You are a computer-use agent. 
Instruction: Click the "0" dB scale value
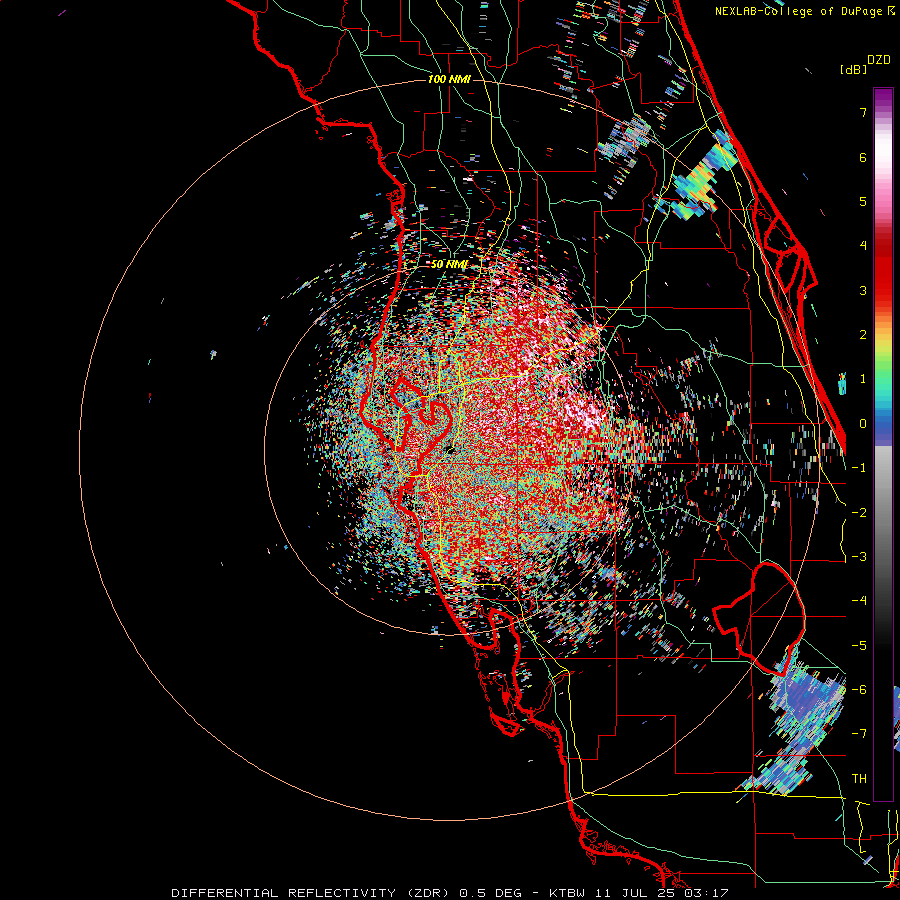click(x=863, y=424)
